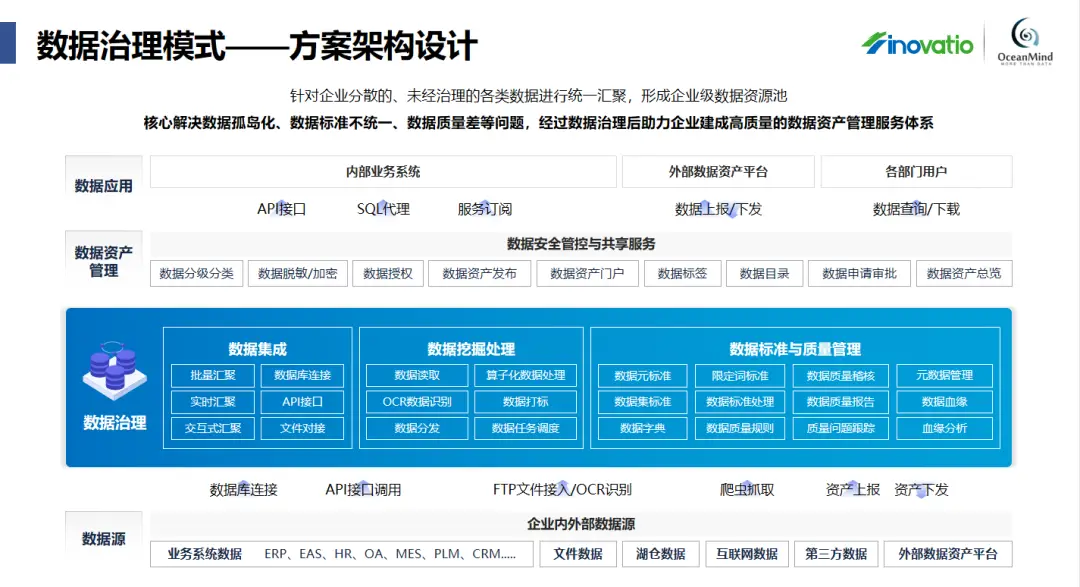Click the 数据集标准 cell

[x=643, y=402]
